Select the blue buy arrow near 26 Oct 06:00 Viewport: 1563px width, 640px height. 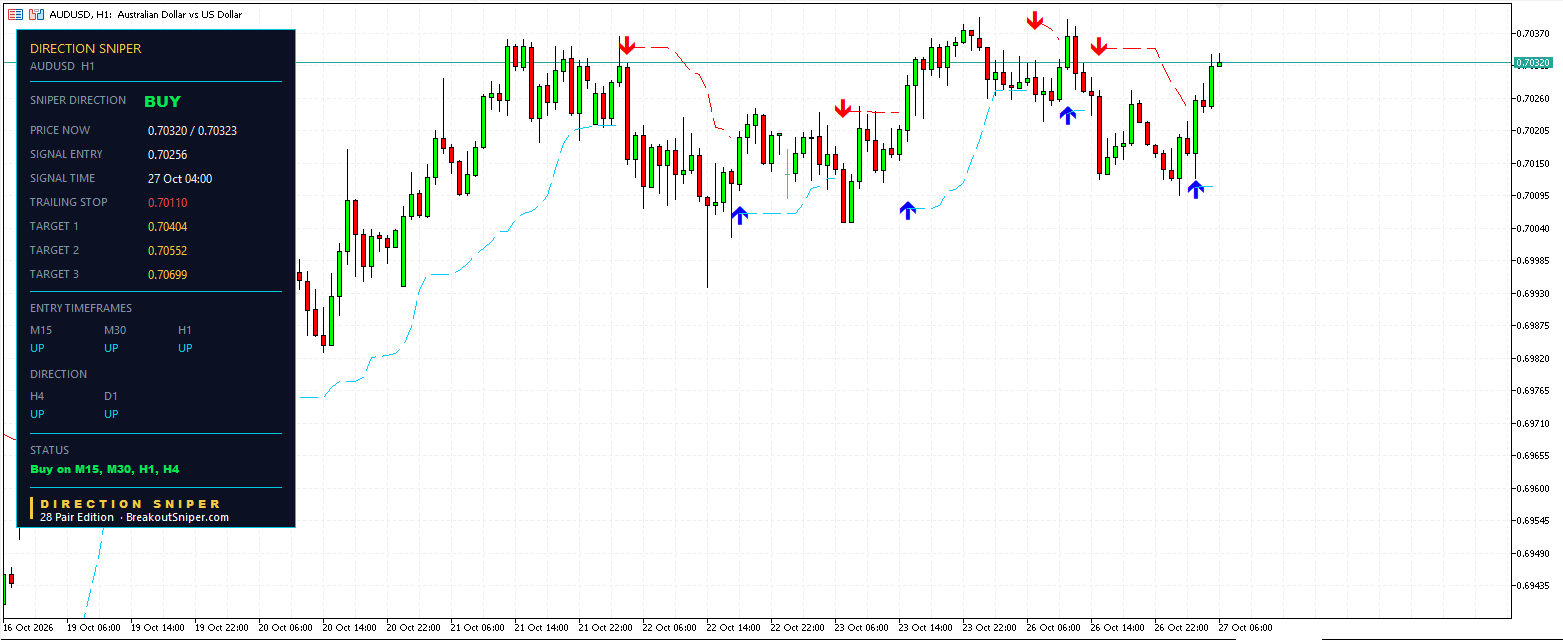pyautogui.click(x=1068, y=115)
